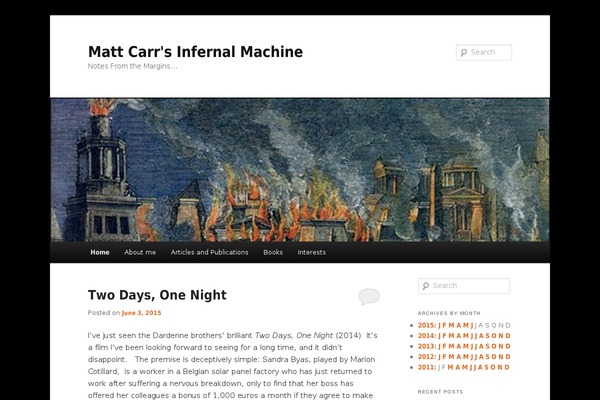The image size is (600, 400).
Task: Click the magnifier icon in sidebar search
Action: (x=426, y=286)
